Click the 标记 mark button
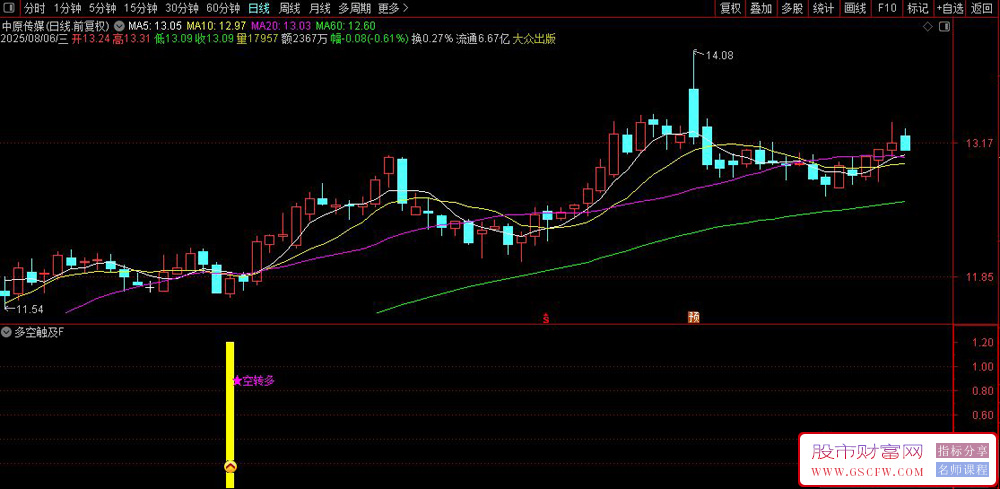This screenshot has height=489, width=1000. coord(918,8)
